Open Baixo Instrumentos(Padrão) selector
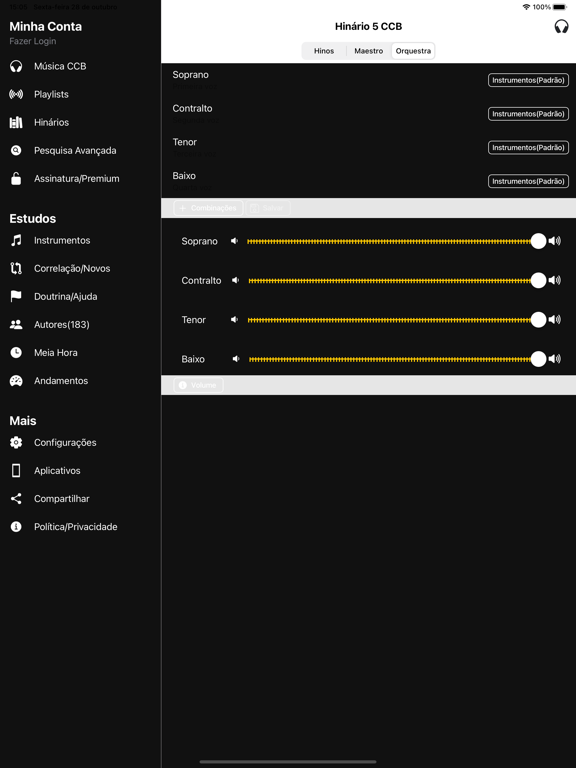This screenshot has height=768, width=576. click(x=528, y=181)
